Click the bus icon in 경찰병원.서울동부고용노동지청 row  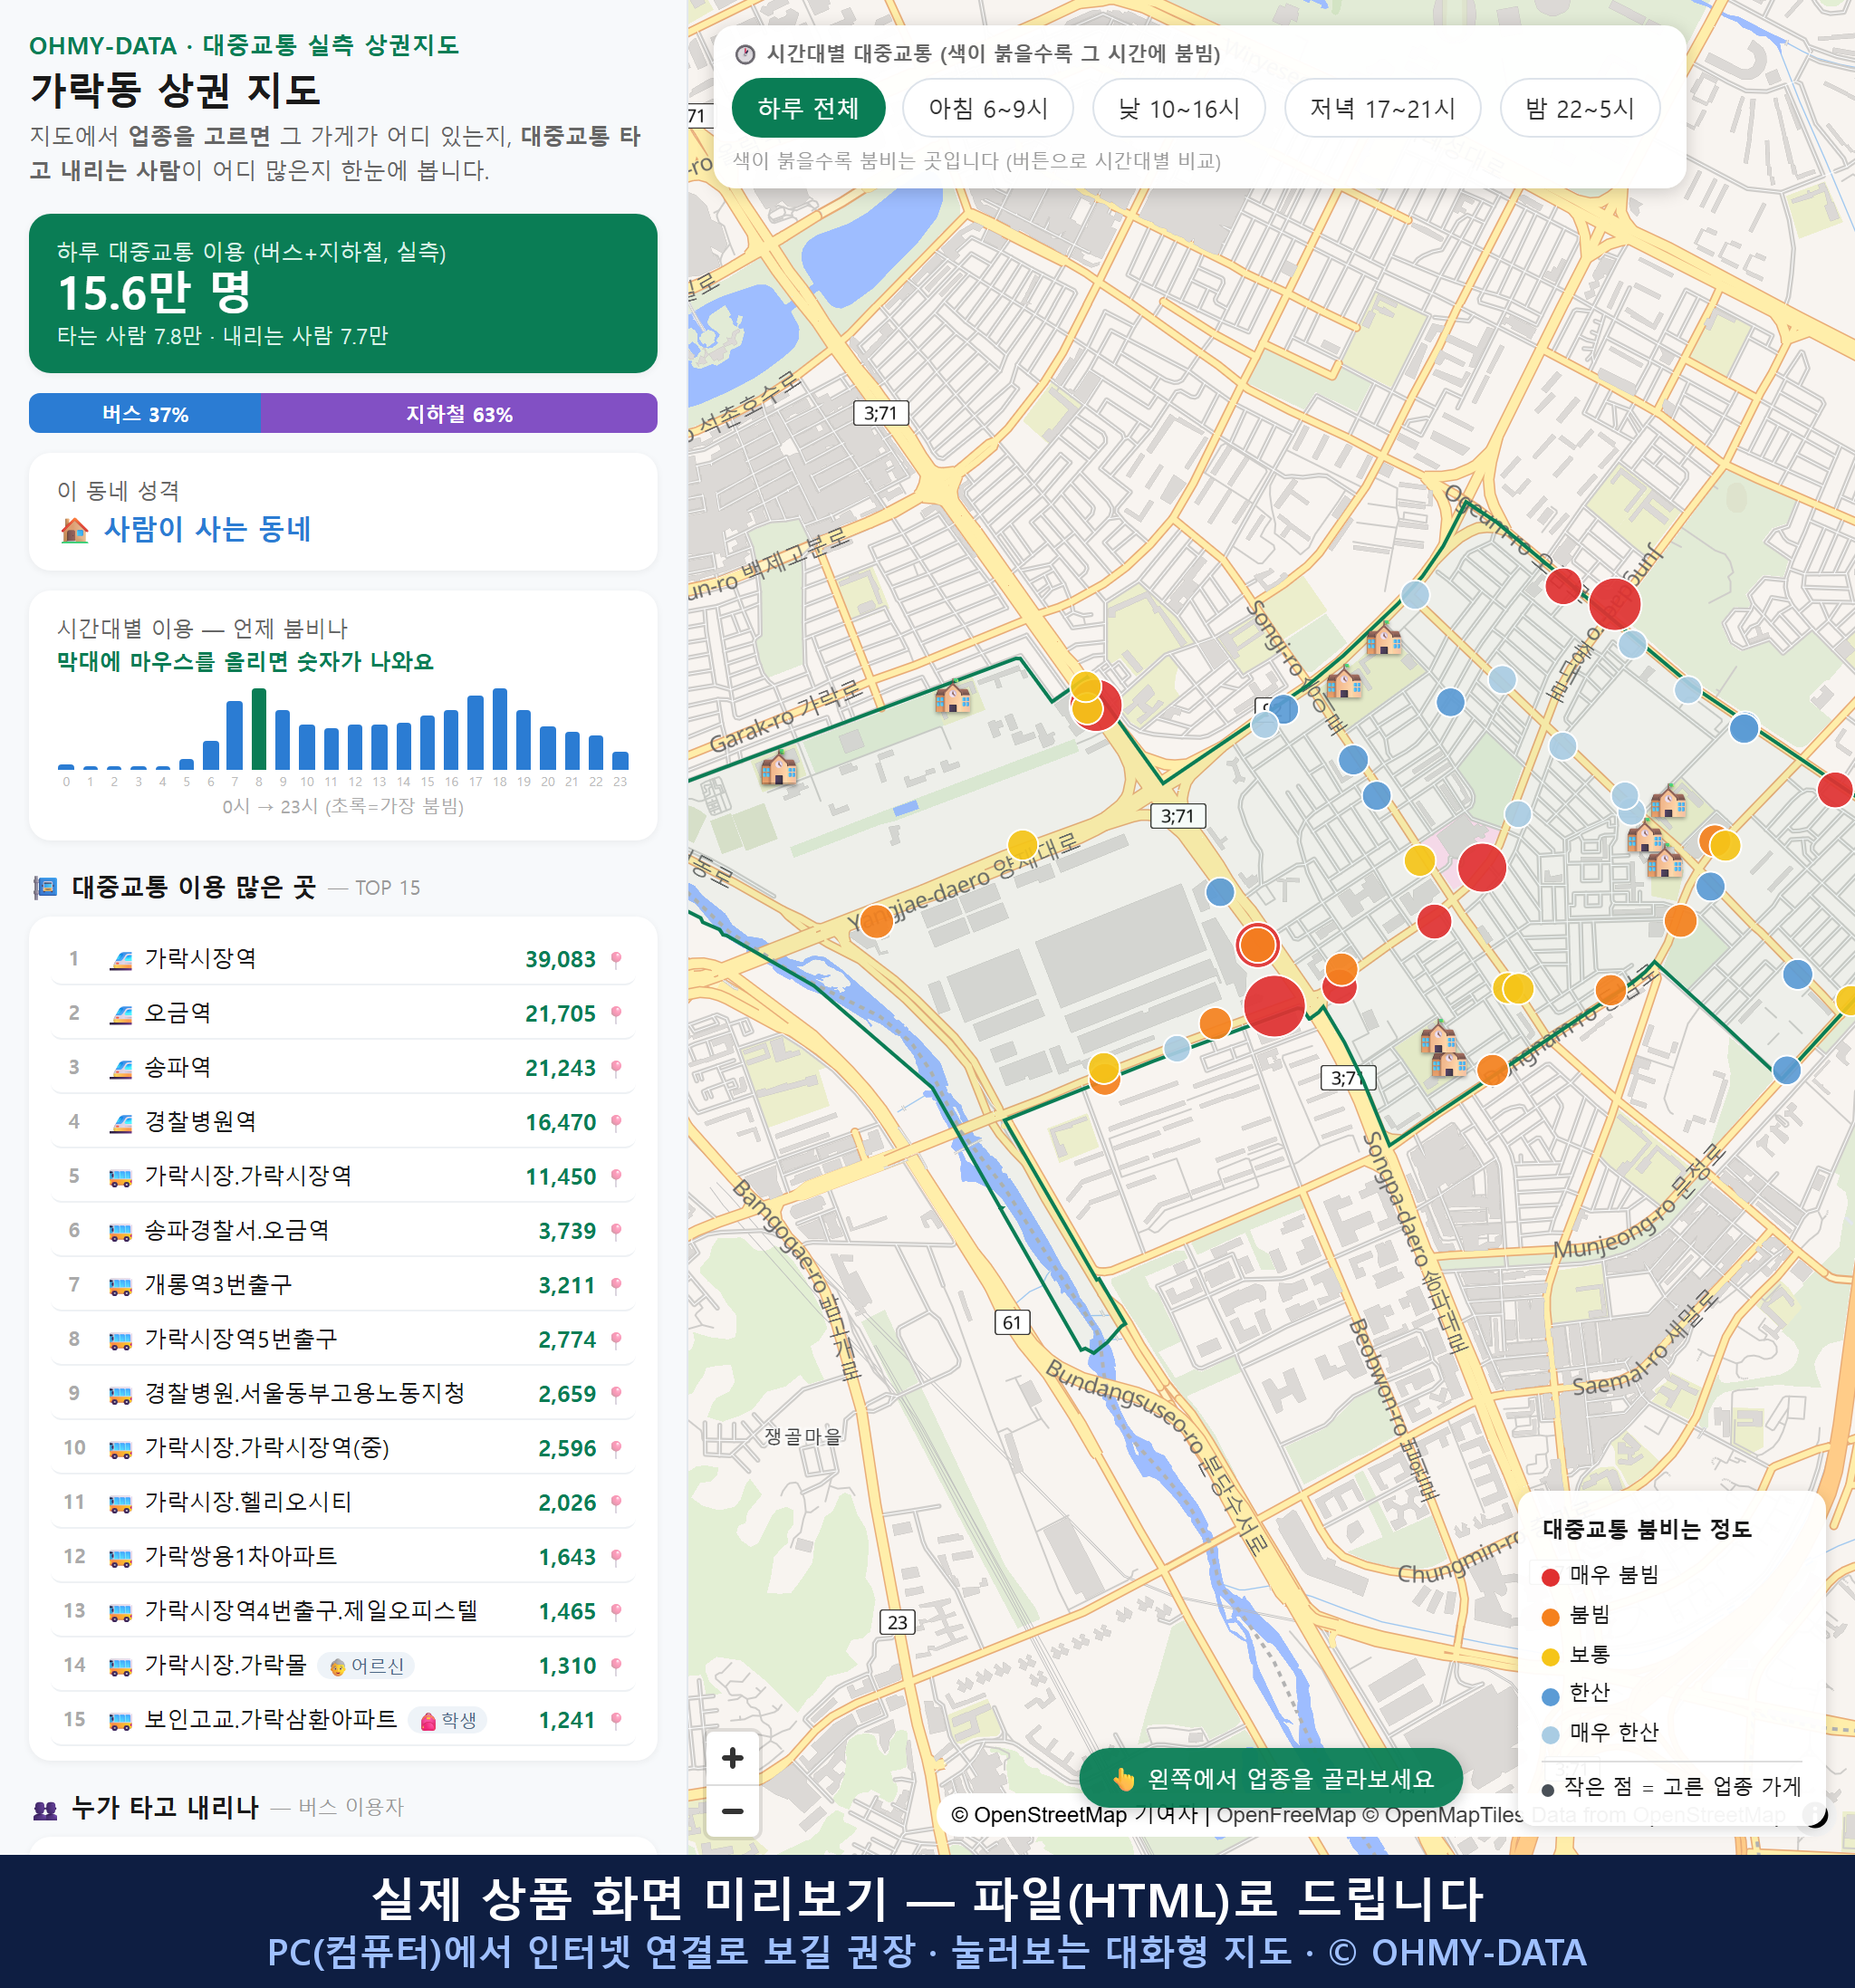tap(121, 1394)
